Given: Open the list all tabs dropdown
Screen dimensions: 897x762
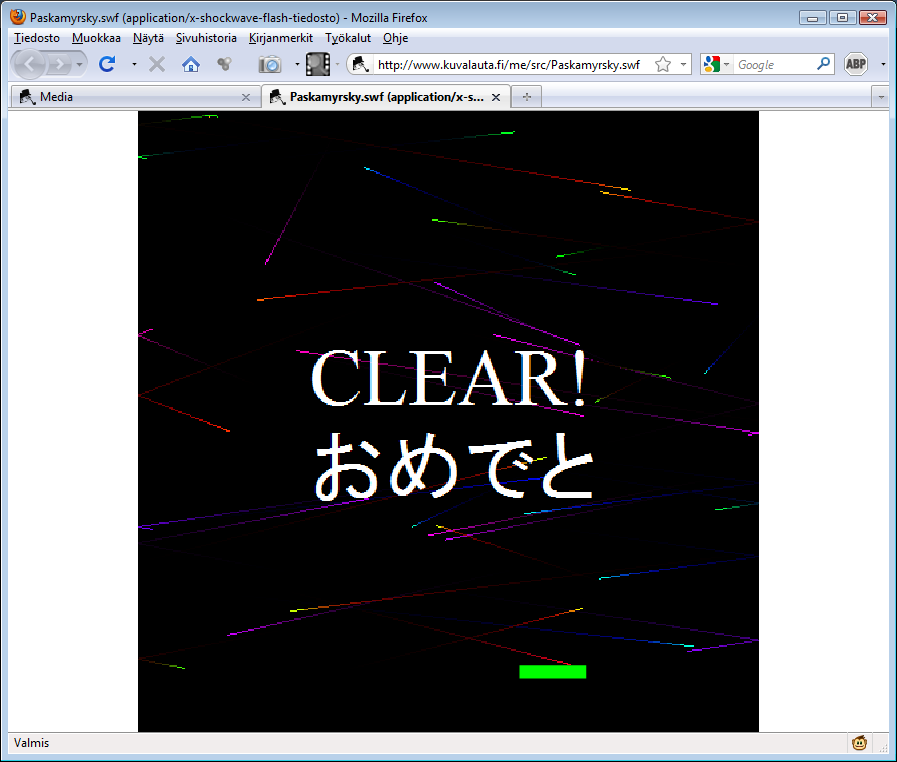Looking at the screenshot, I should pyautogui.click(x=880, y=97).
